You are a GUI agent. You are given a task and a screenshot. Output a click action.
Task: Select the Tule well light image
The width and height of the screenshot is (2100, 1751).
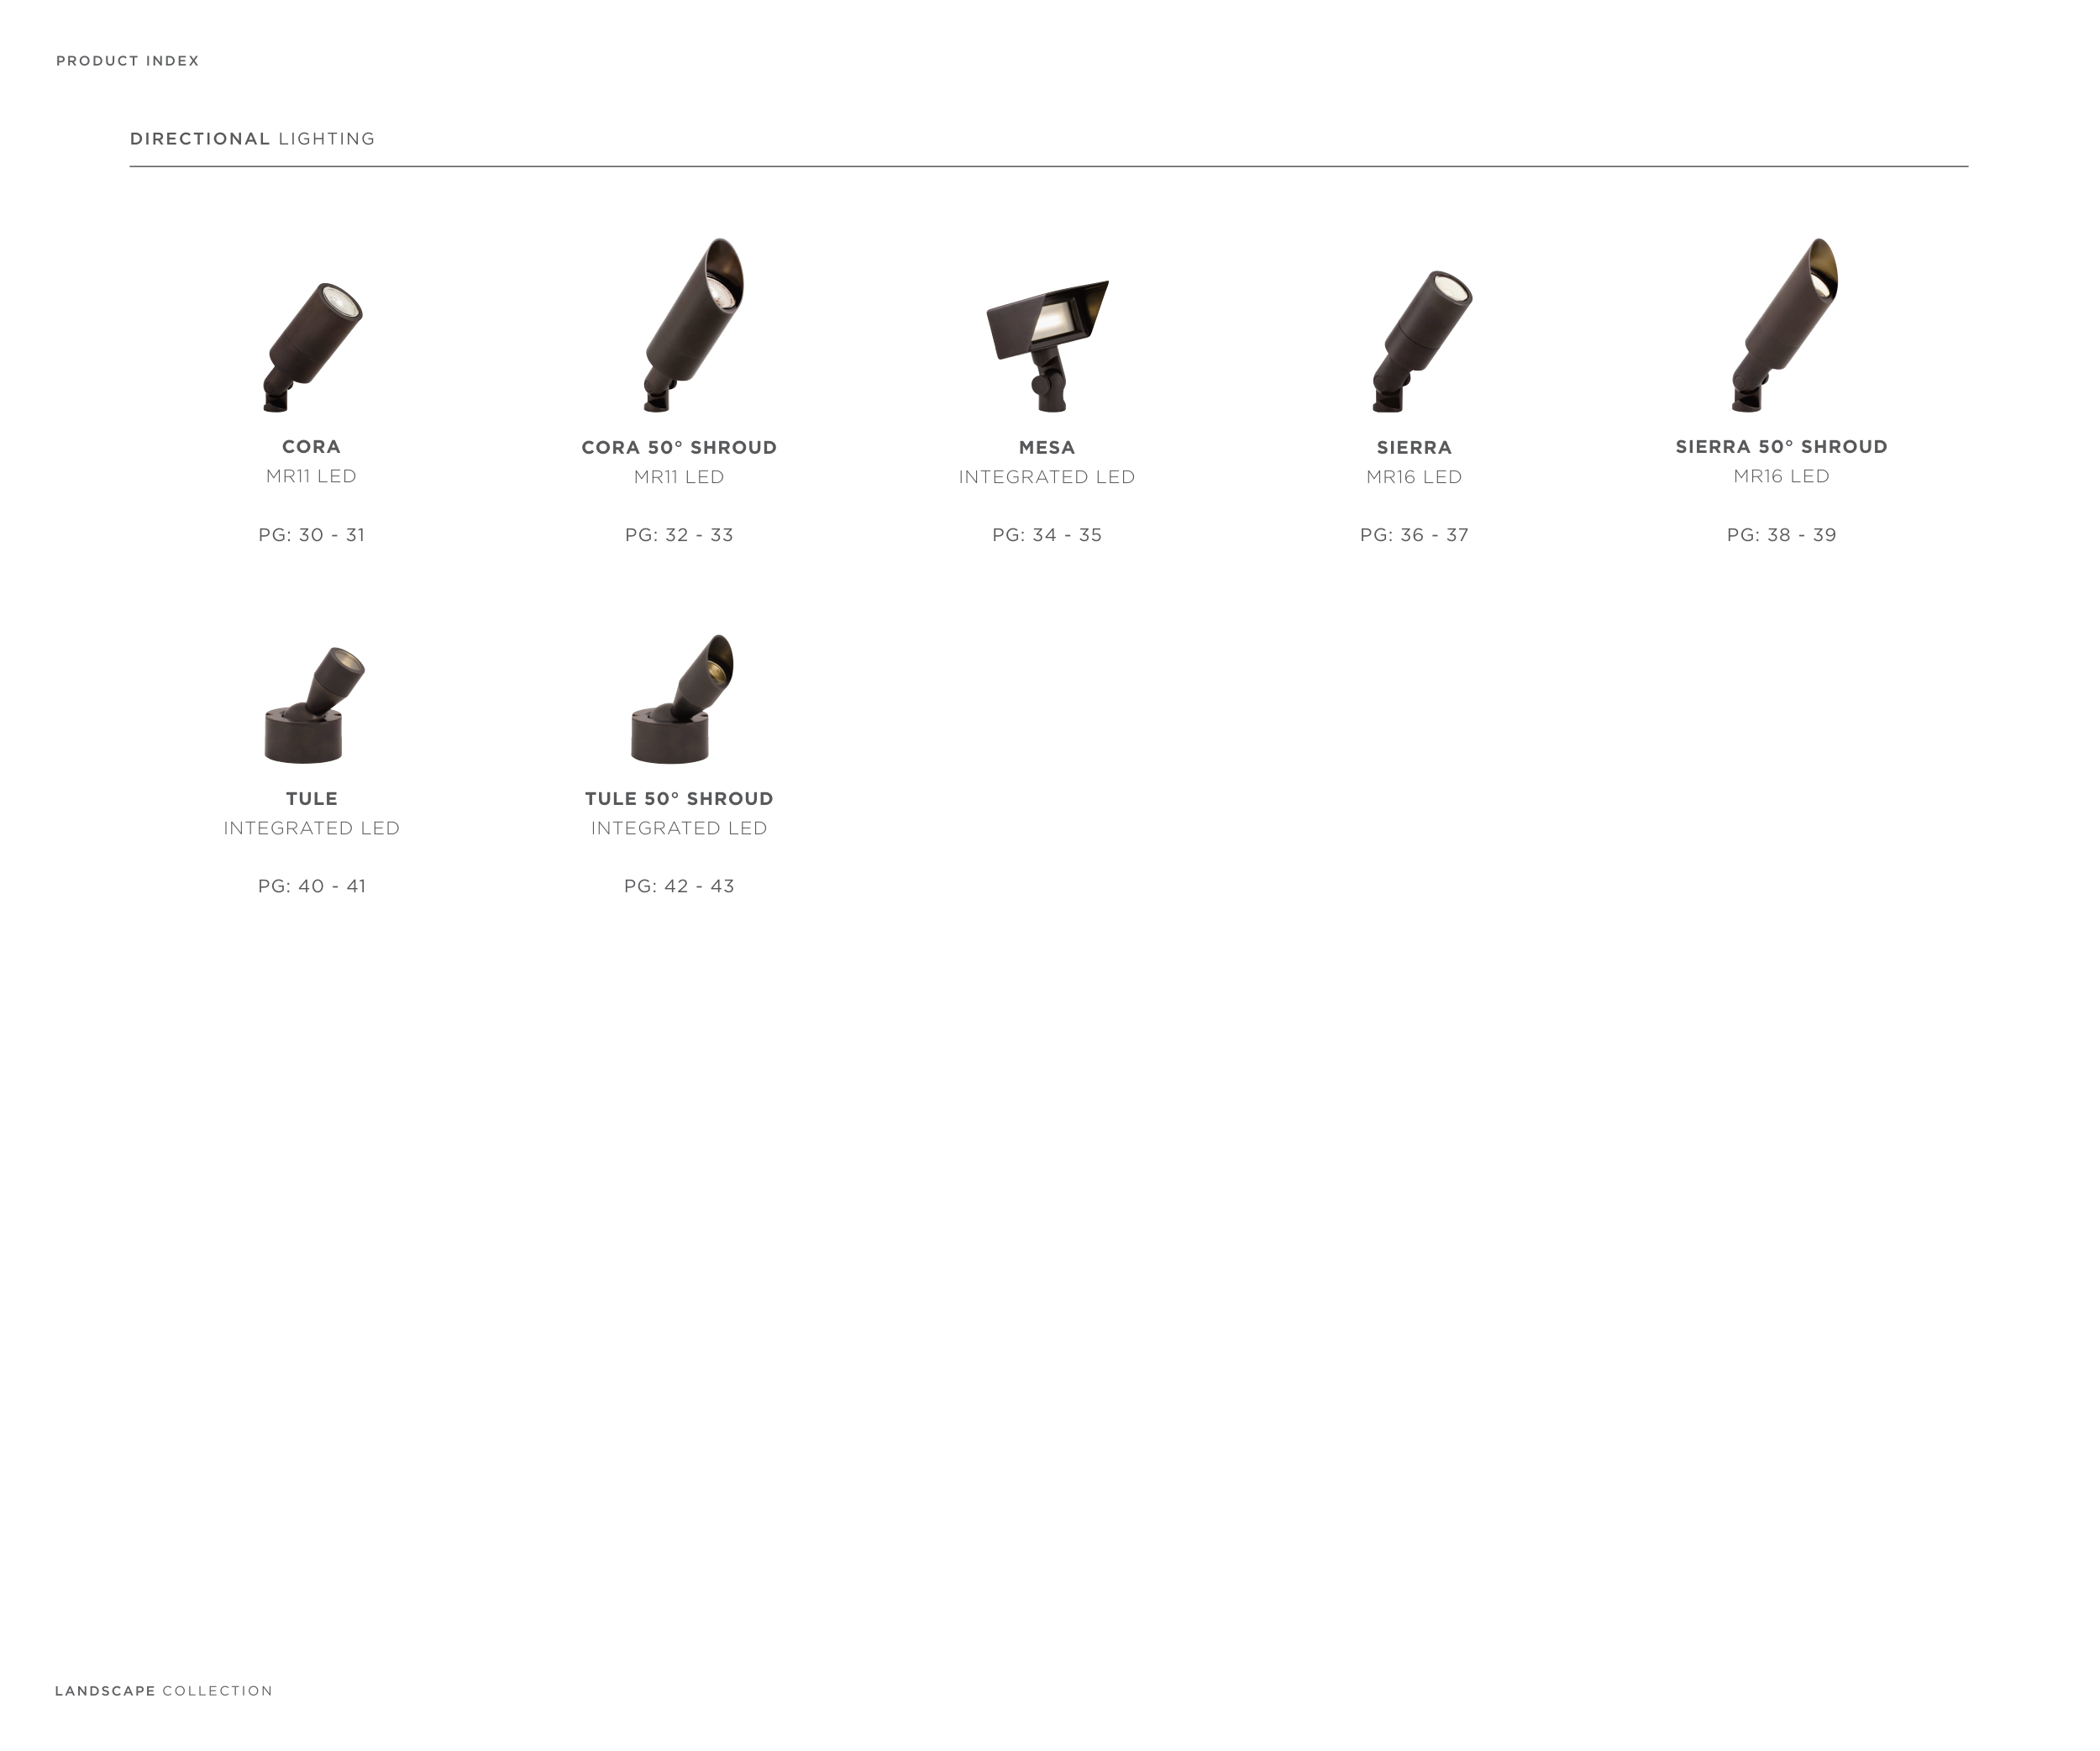[312, 704]
